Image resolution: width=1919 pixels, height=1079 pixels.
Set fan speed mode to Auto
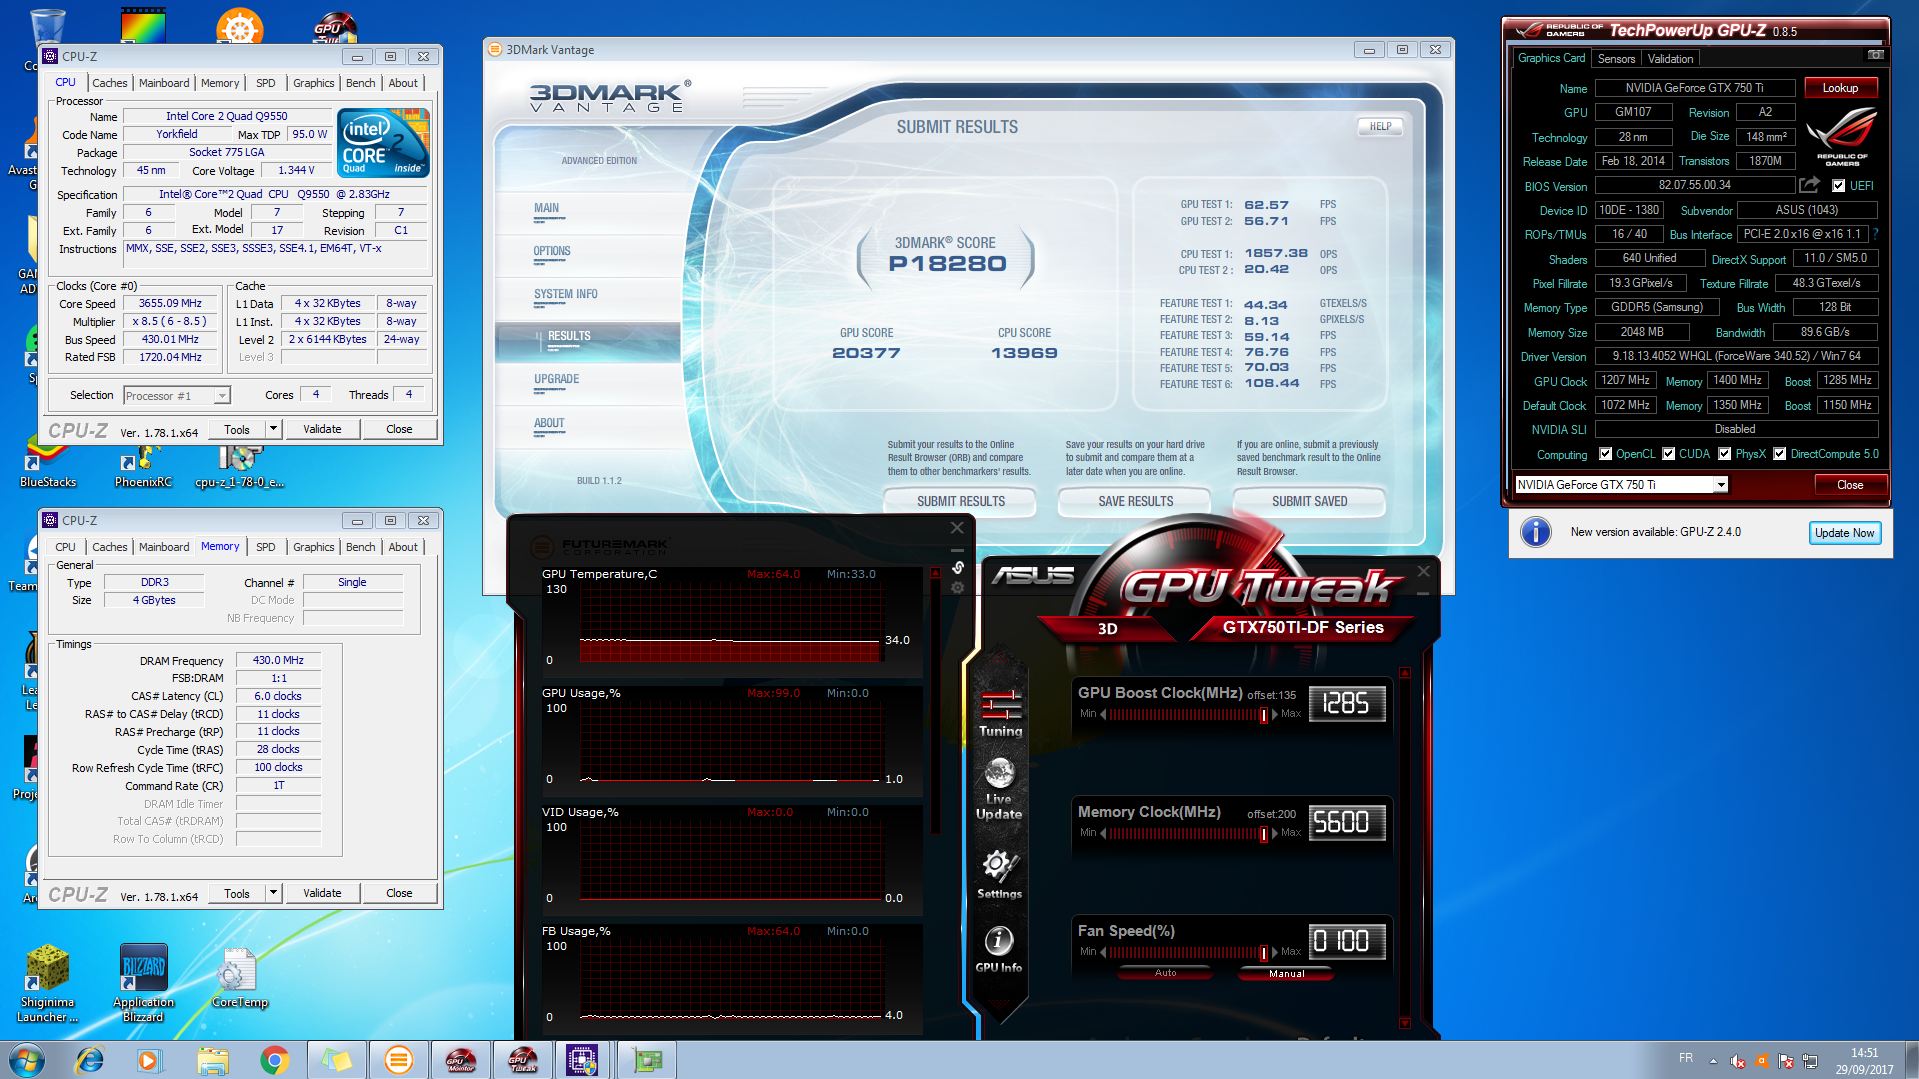(1165, 973)
